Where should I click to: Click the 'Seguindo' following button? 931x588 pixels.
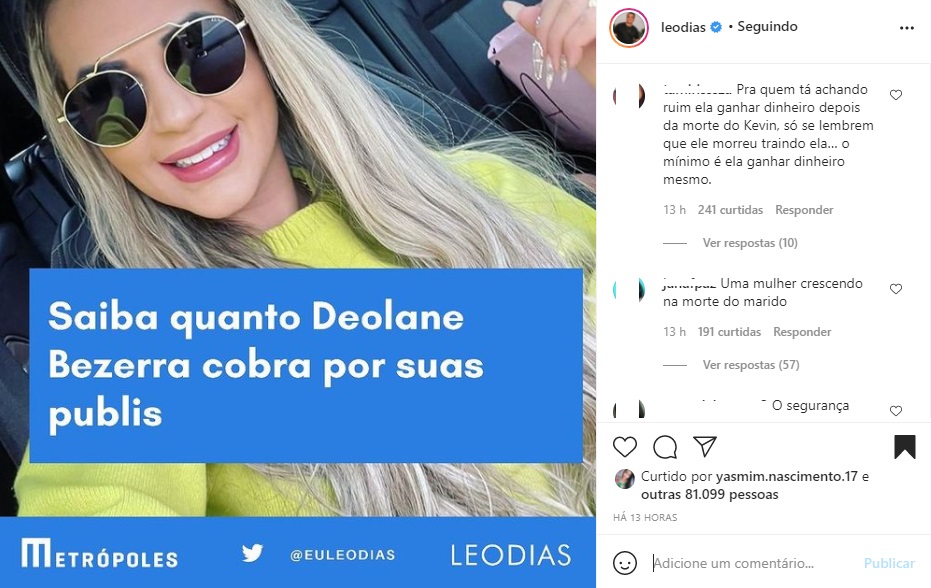point(767,27)
